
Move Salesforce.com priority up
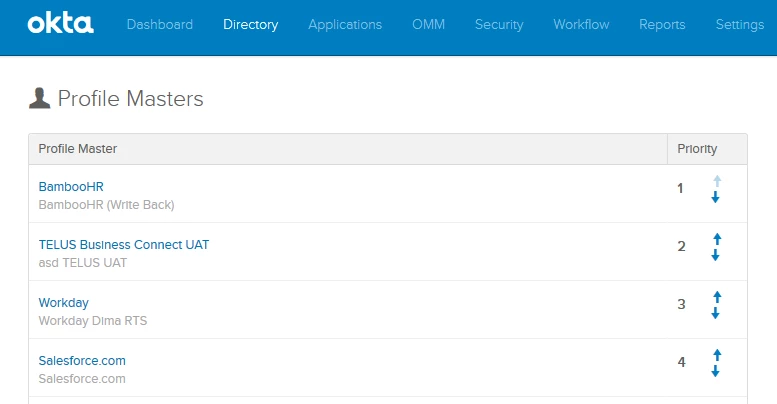716,355
